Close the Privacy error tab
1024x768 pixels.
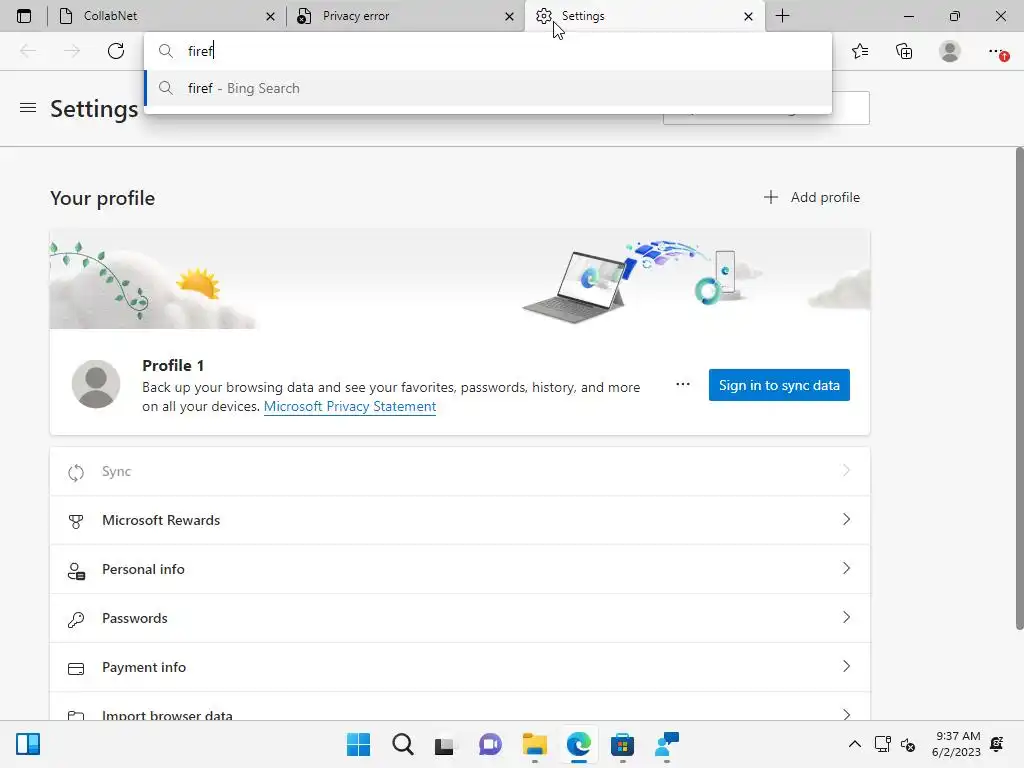pyautogui.click(x=509, y=16)
